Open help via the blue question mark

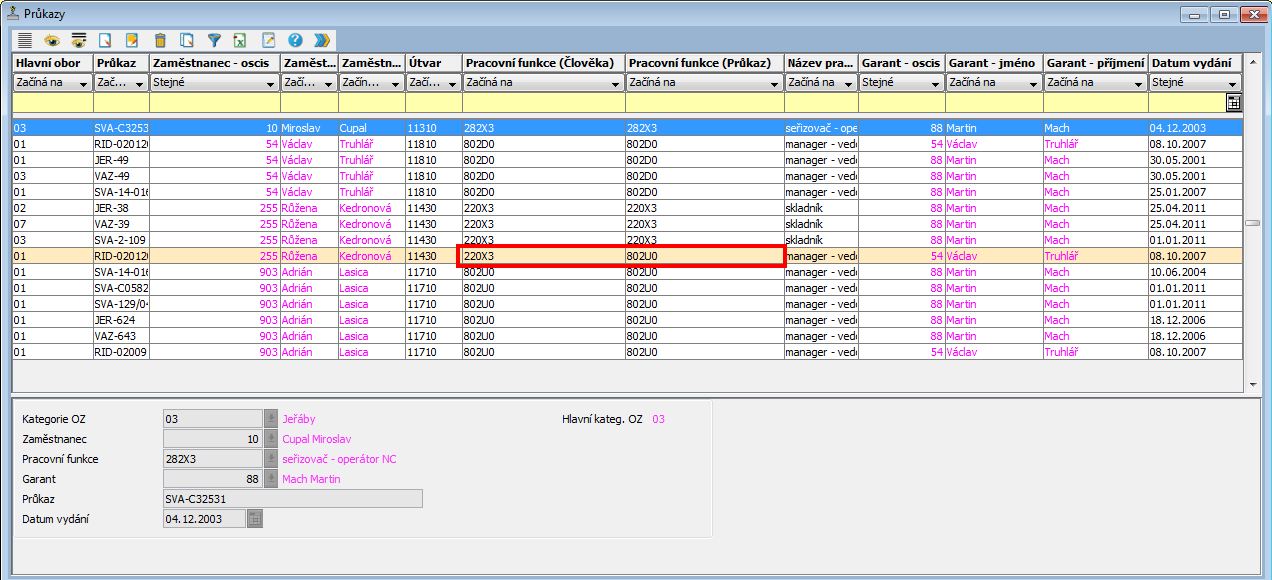point(295,40)
